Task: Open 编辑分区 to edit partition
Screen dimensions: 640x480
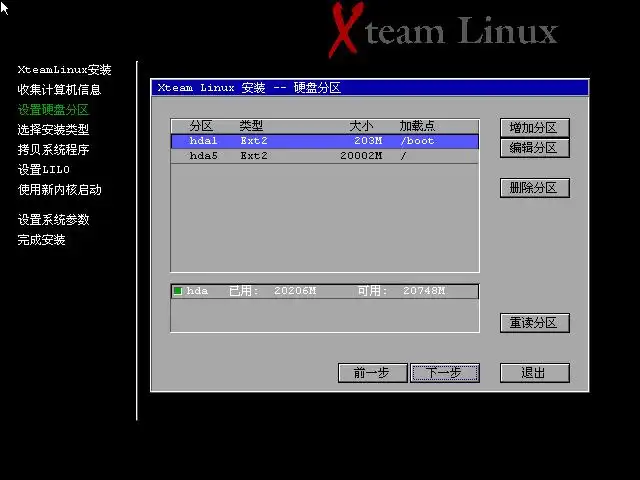Action: point(534,148)
